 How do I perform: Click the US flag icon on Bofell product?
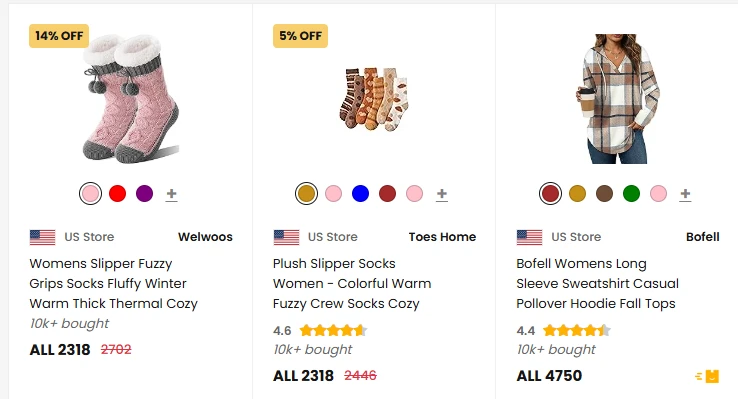529,237
